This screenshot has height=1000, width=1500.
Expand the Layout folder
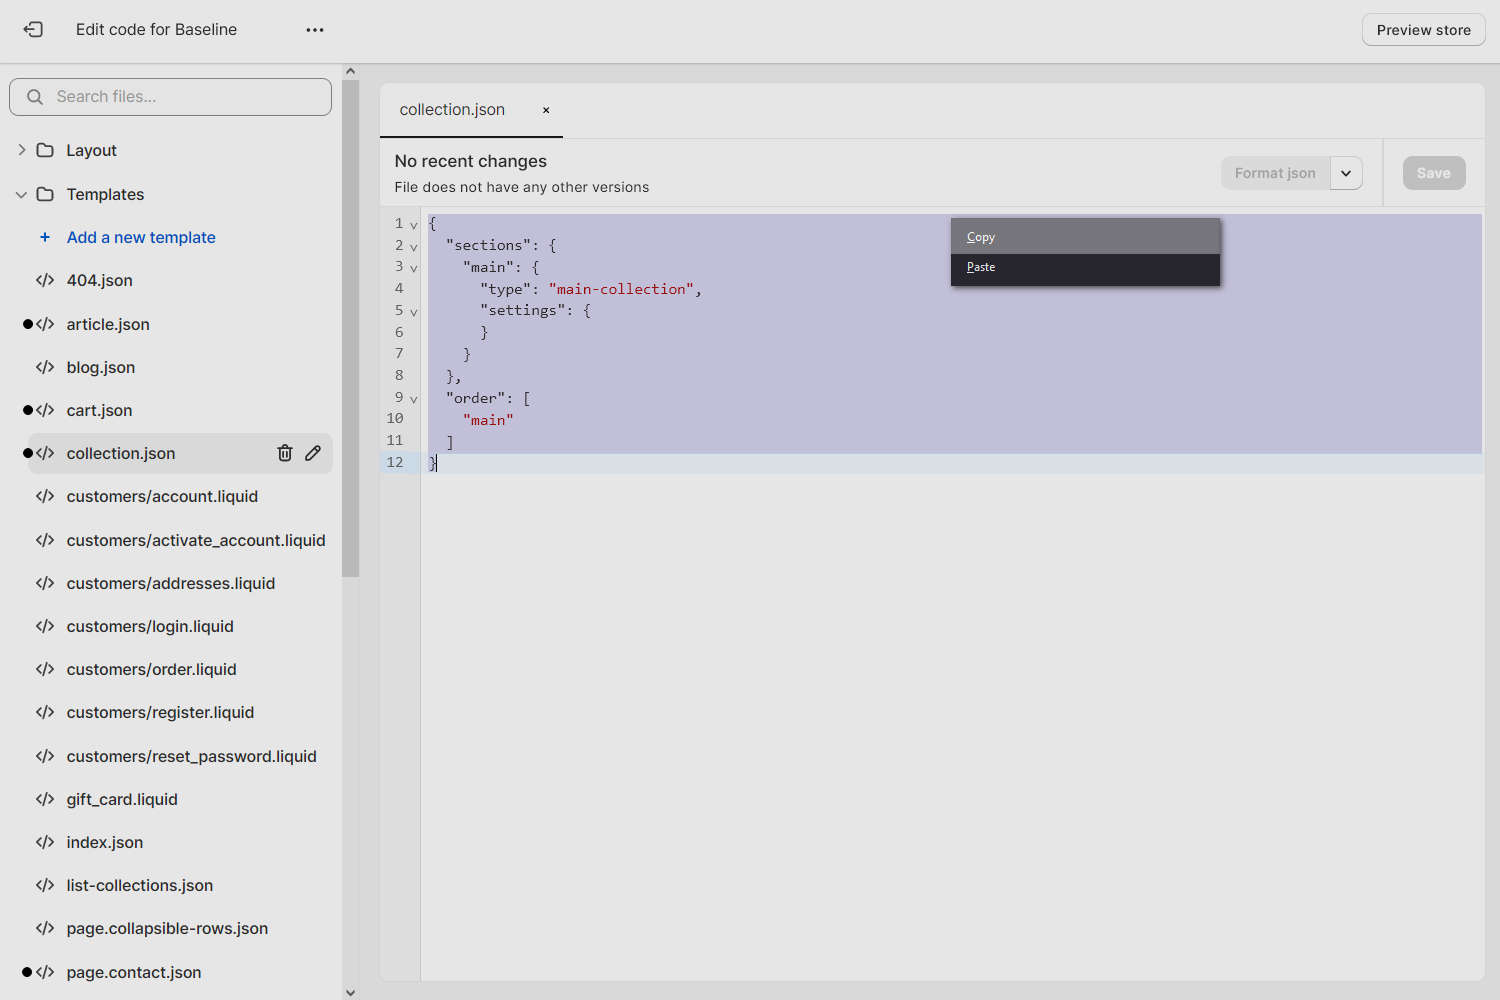tap(22, 150)
